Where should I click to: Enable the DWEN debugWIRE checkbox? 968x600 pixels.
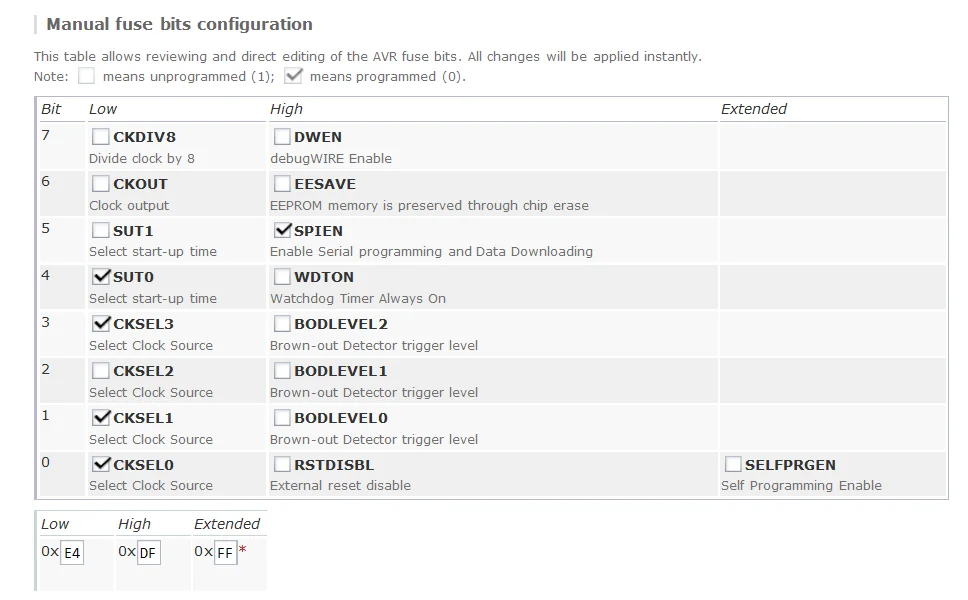[x=282, y=137]
